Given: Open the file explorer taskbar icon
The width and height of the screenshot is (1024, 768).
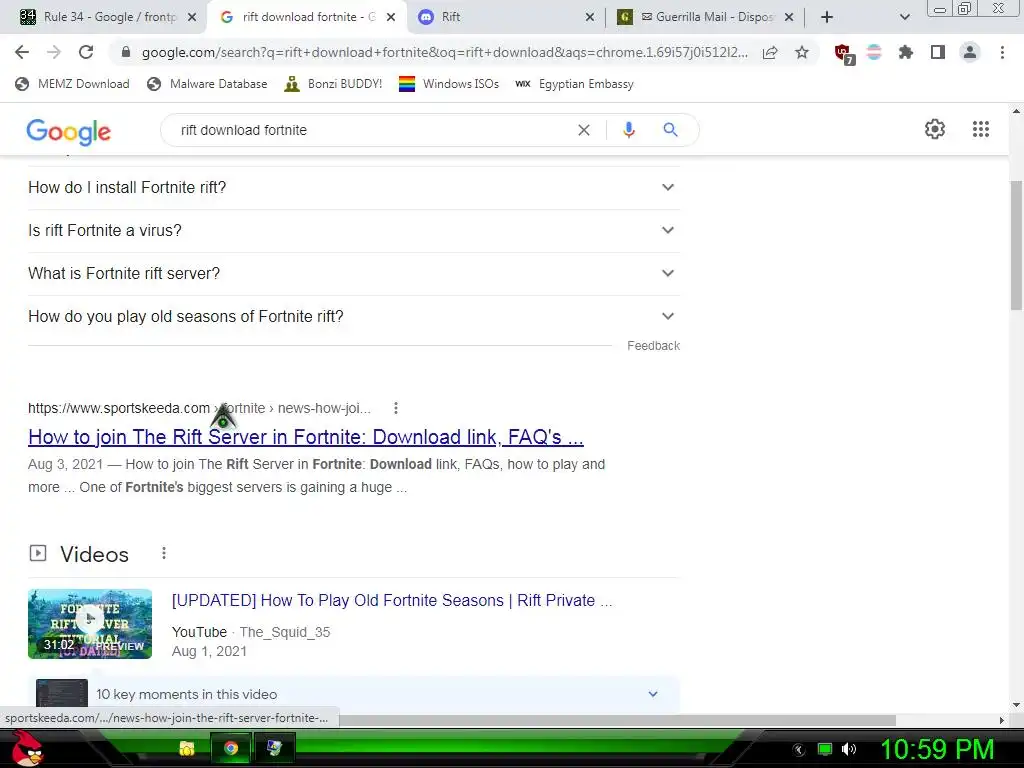Looking at the screenshot, I should pyautogui.click(x=187, y=748).
